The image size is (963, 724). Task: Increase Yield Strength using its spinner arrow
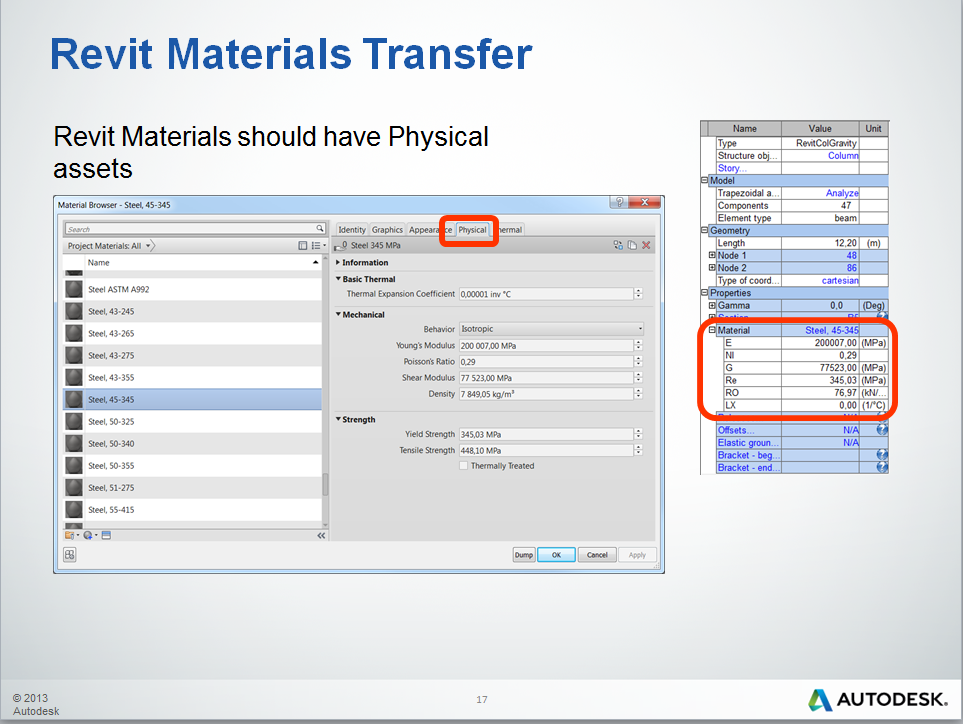639,432
